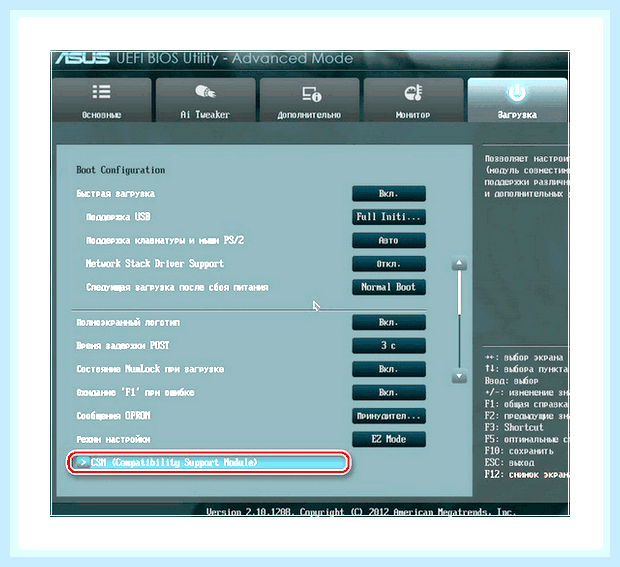Click the Boot Configuration heading
The image size is (620, 567).
coord(121,170)
